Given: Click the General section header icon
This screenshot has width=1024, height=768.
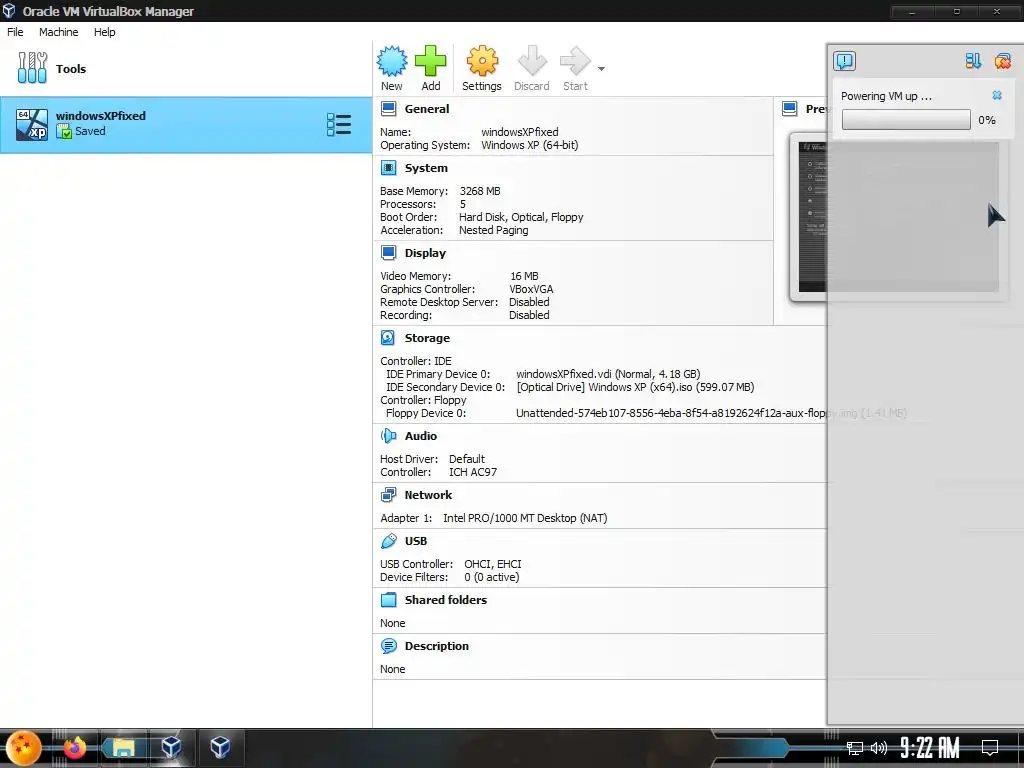Looking at the screenshot, I should (389, 108).
